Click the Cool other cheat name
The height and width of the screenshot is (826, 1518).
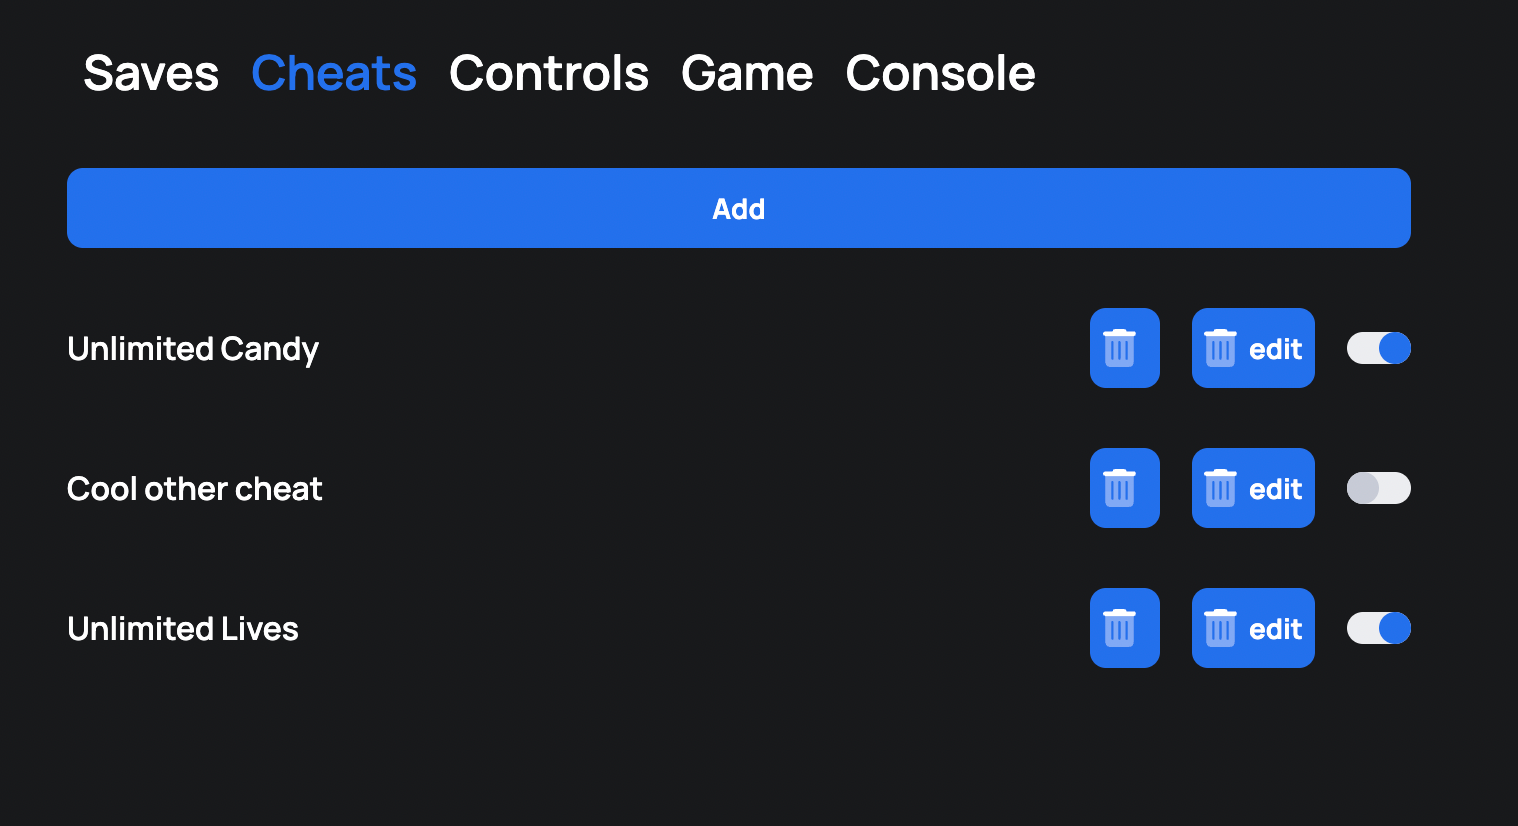coord(195,489)
